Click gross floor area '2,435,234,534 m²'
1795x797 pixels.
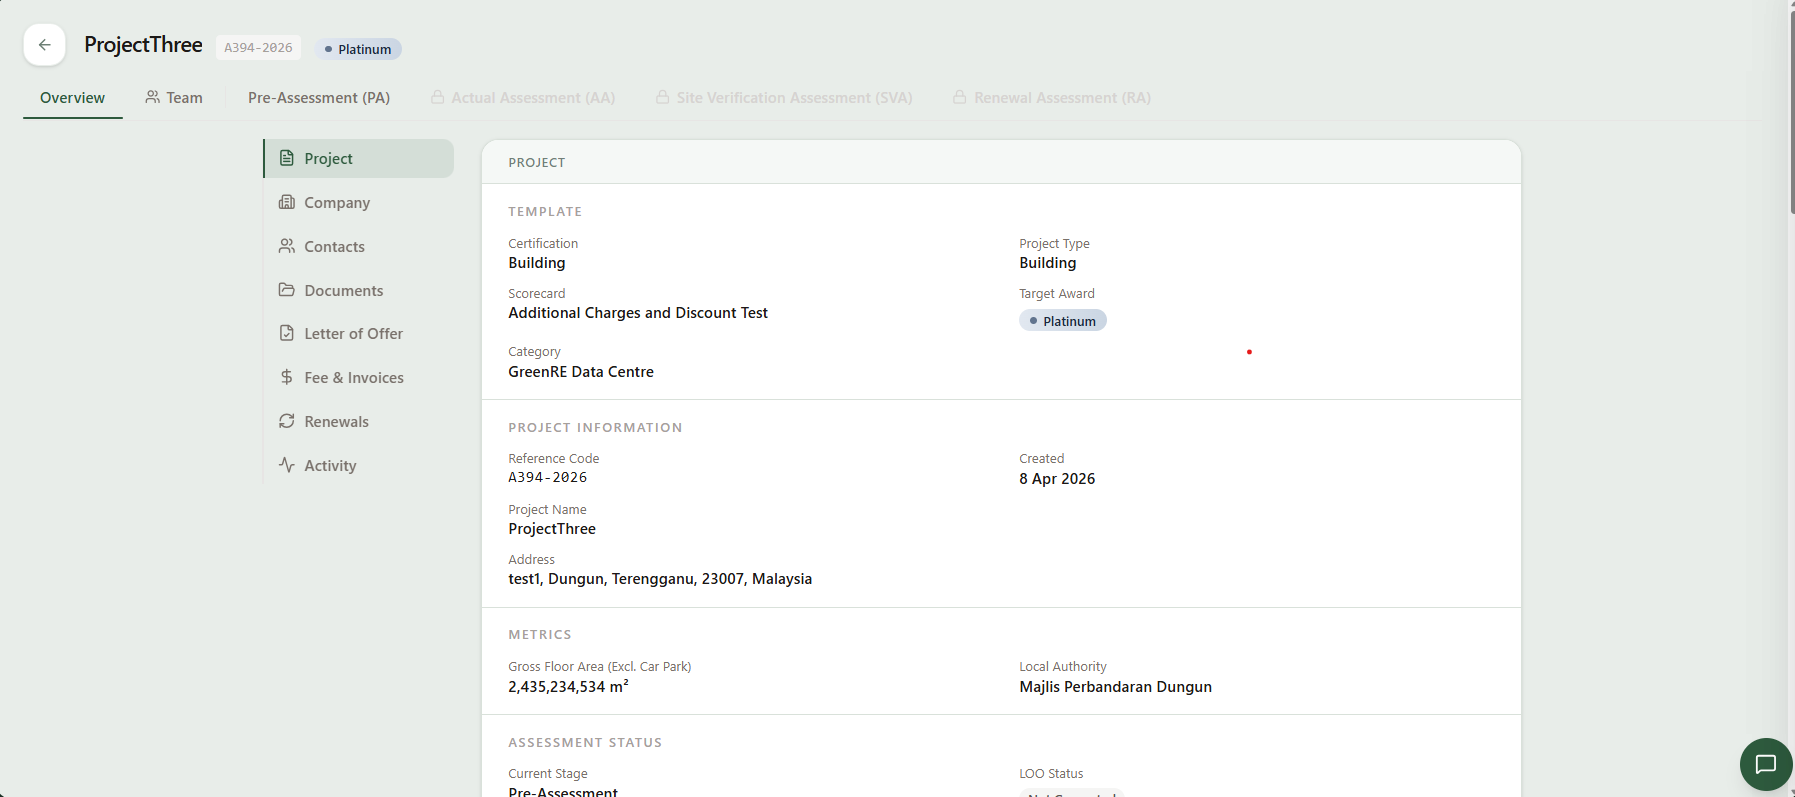568,686
